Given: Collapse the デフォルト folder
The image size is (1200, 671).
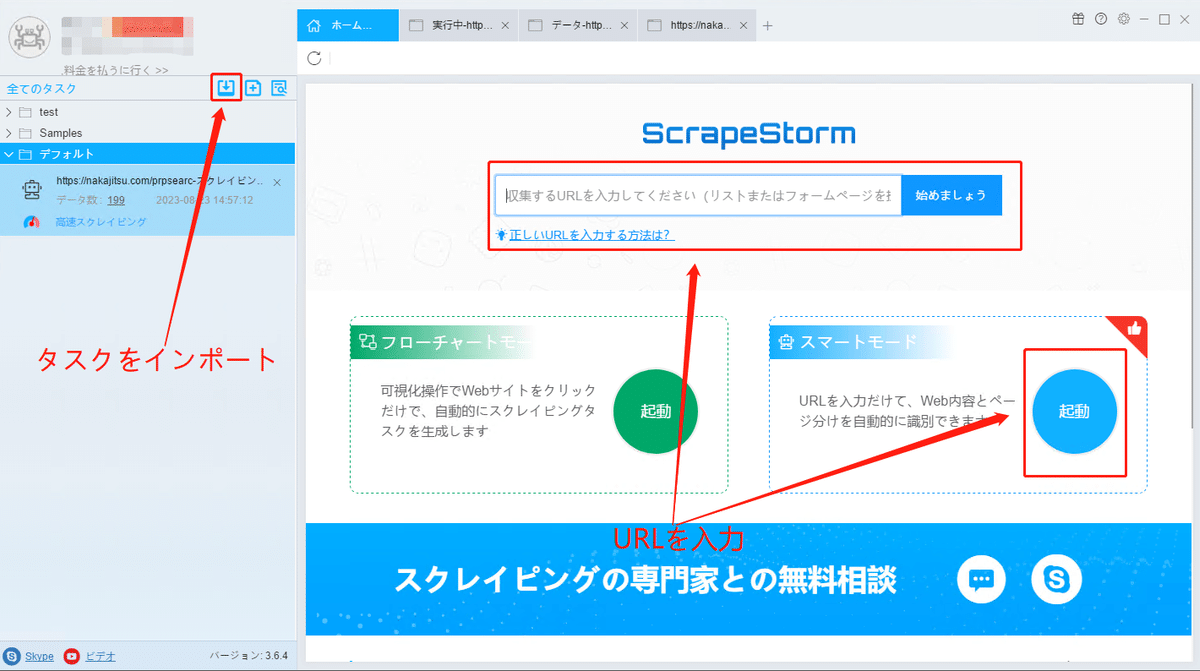Looking at the screenshot, I should tap(9, 154).
